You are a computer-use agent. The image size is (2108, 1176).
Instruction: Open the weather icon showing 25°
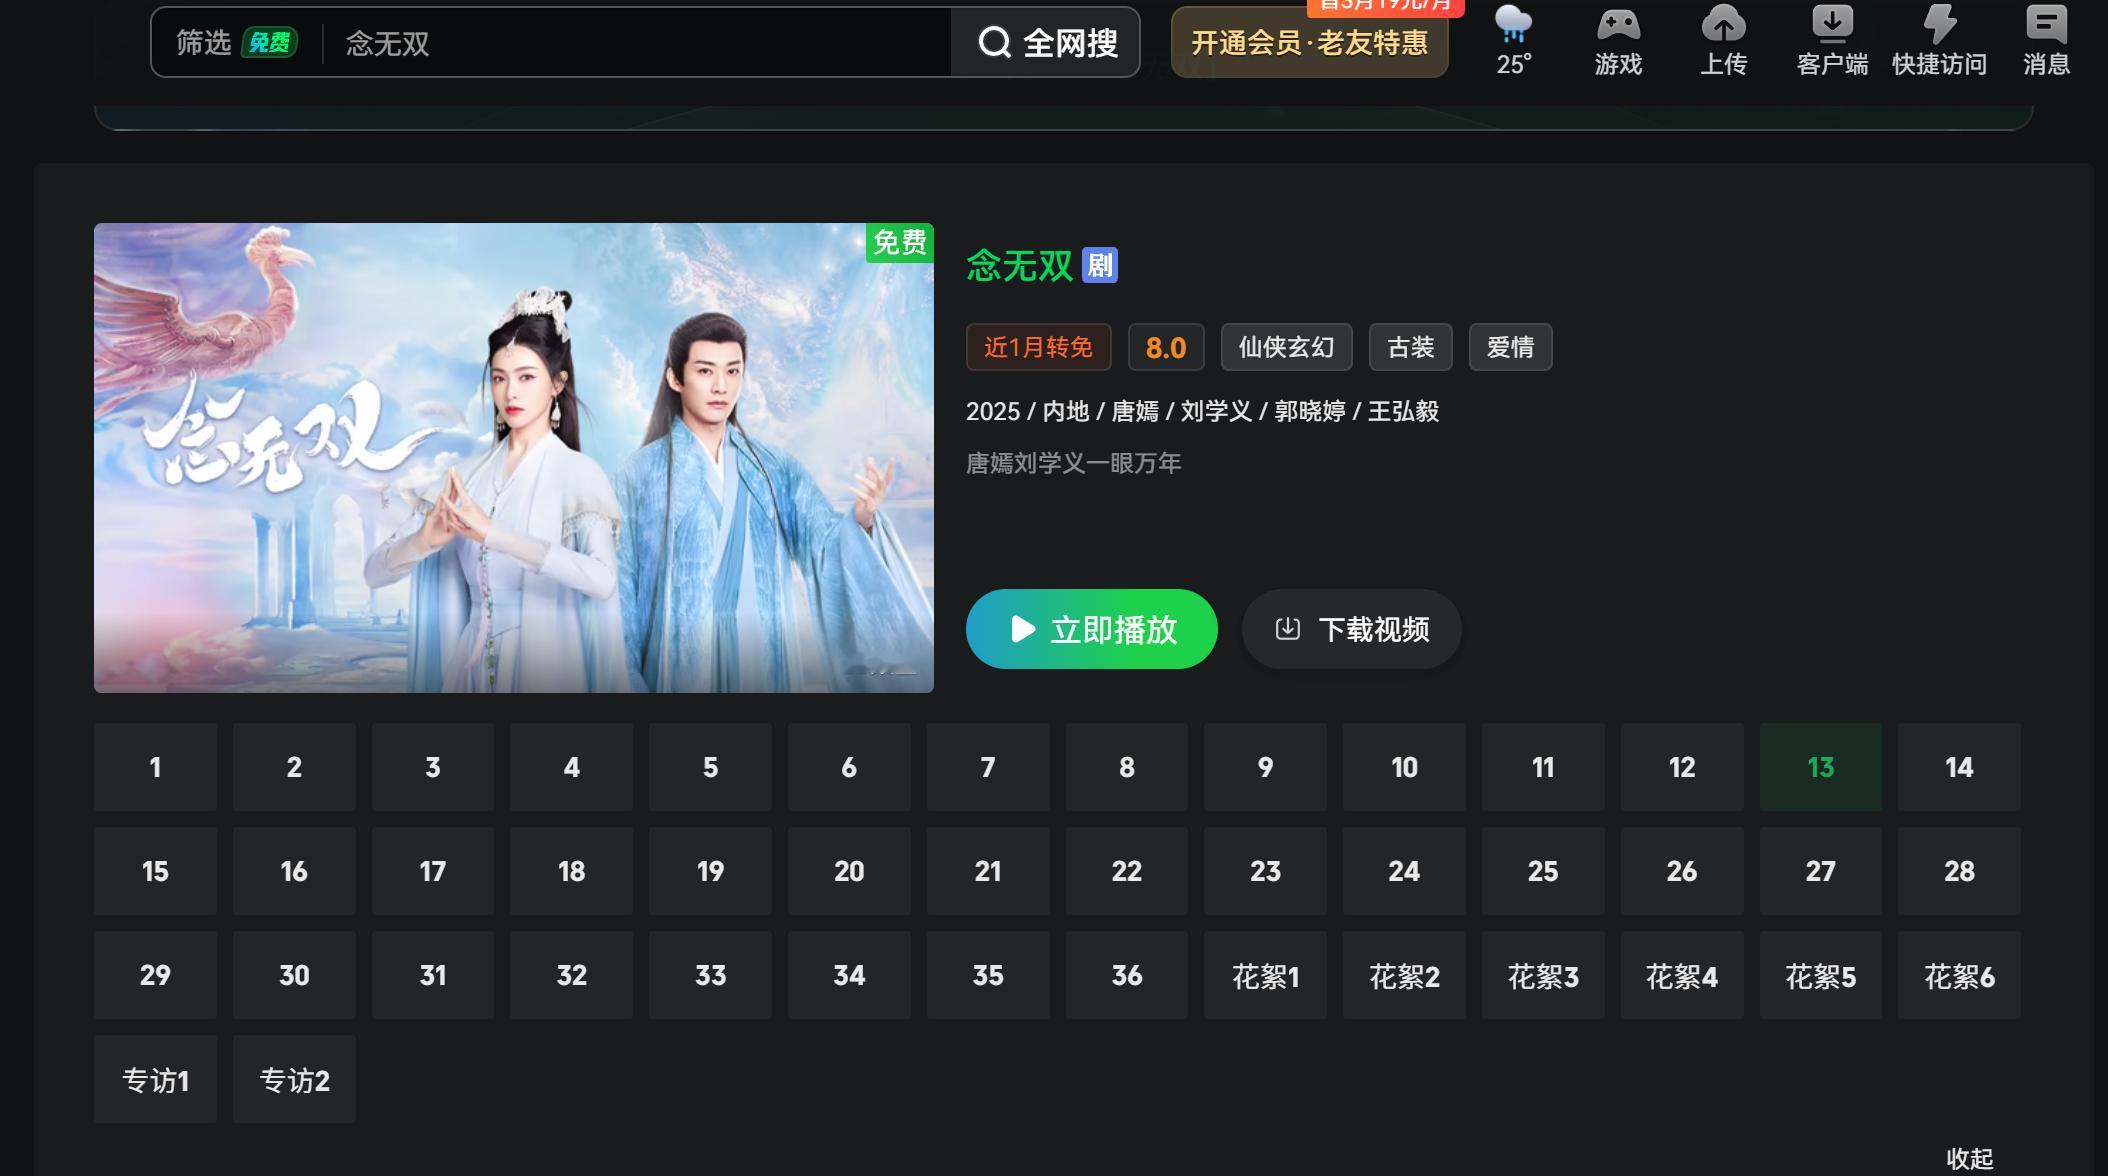[x=1513, y=40]
